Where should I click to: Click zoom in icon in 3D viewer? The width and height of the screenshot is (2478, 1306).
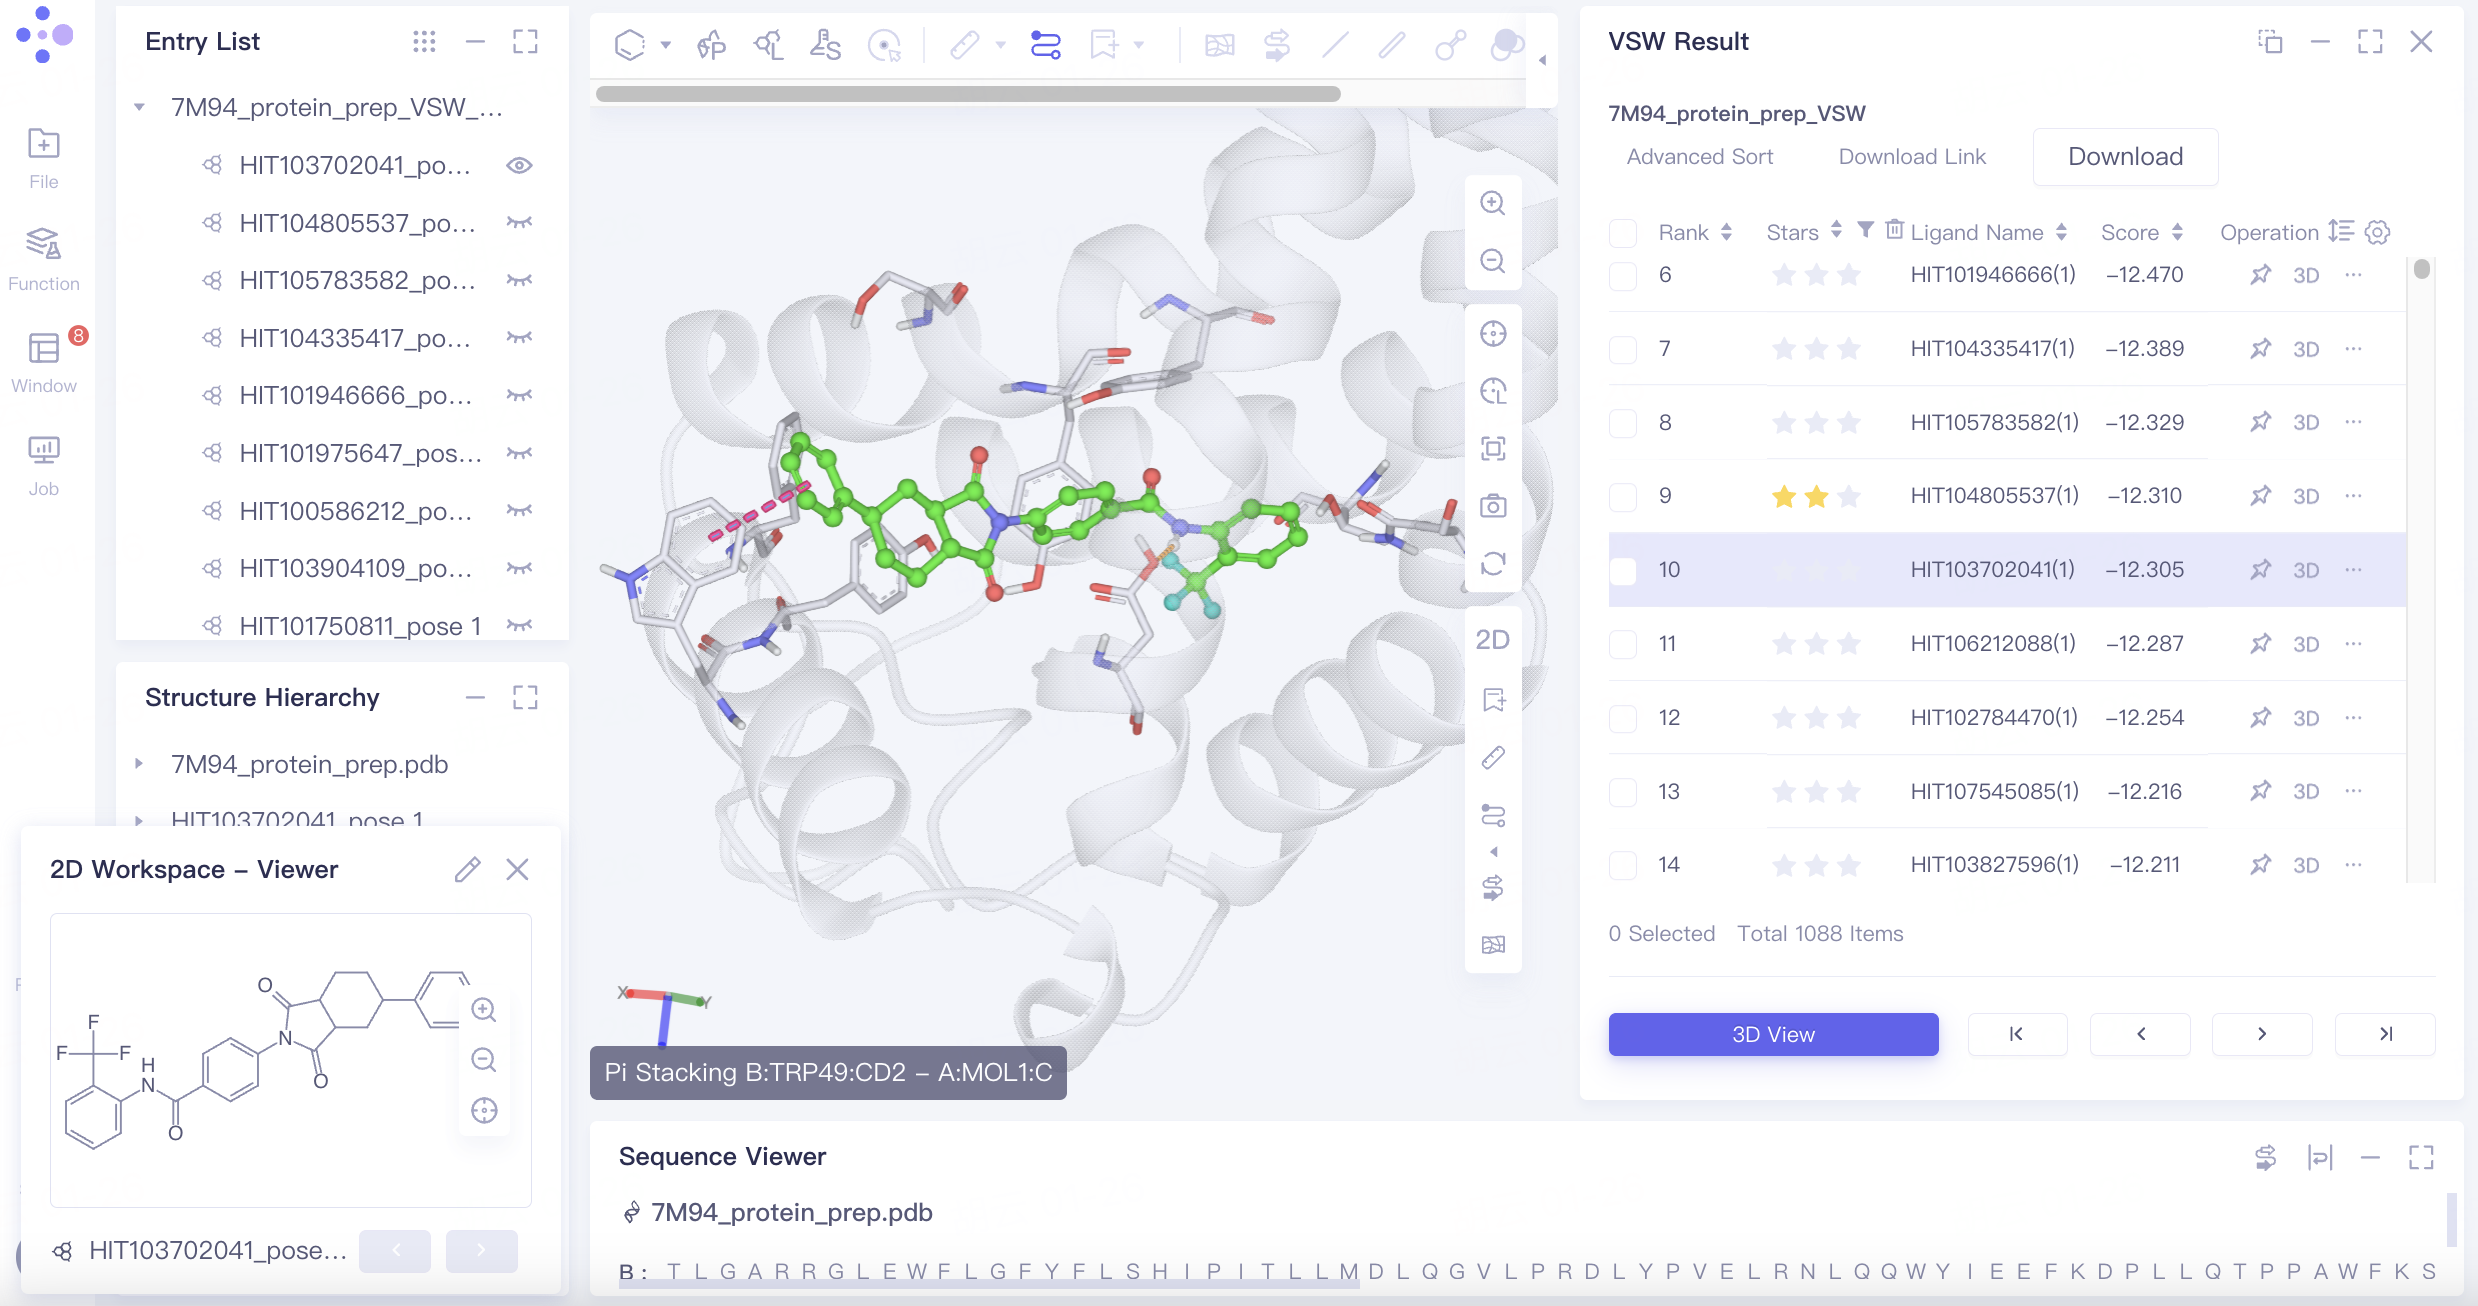click(x=1493, y=203)
